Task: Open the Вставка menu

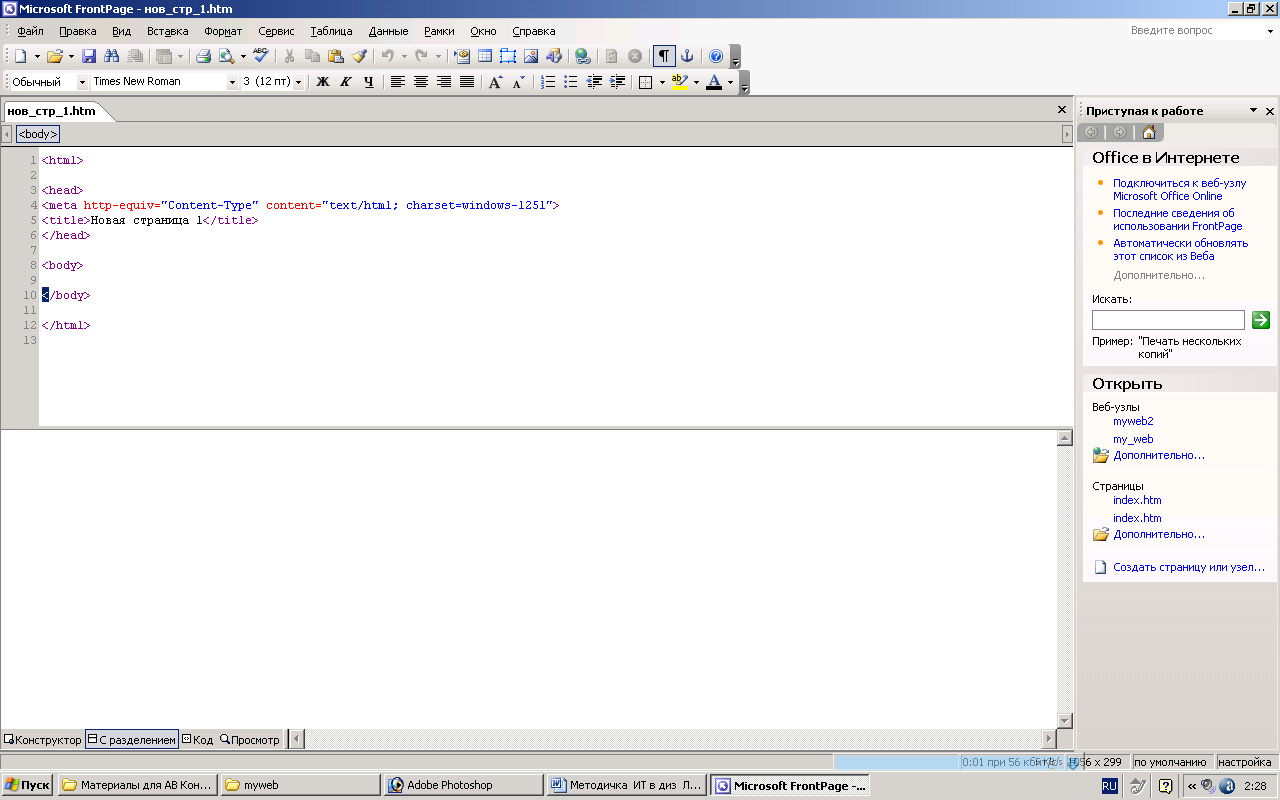Action: (x=167, y=31)
